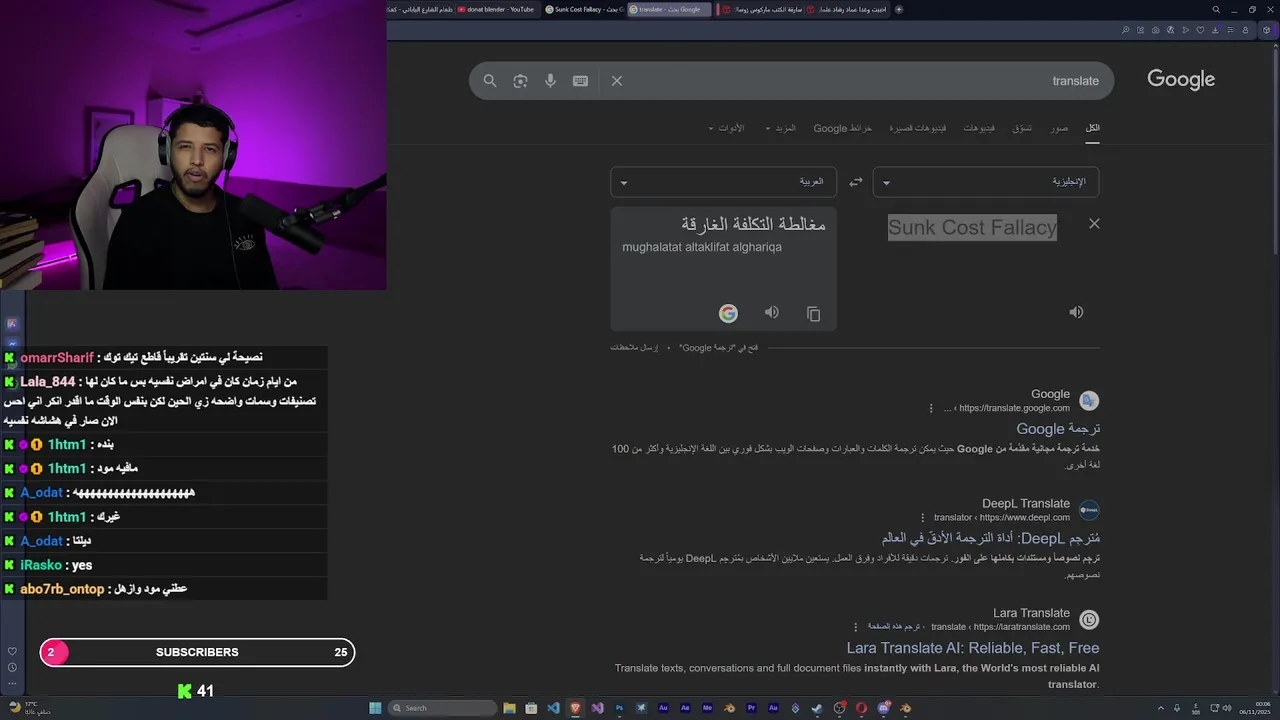Click فتح في ترجمة Google link
The image size is (1280, 720).
(x=718, y=348)
